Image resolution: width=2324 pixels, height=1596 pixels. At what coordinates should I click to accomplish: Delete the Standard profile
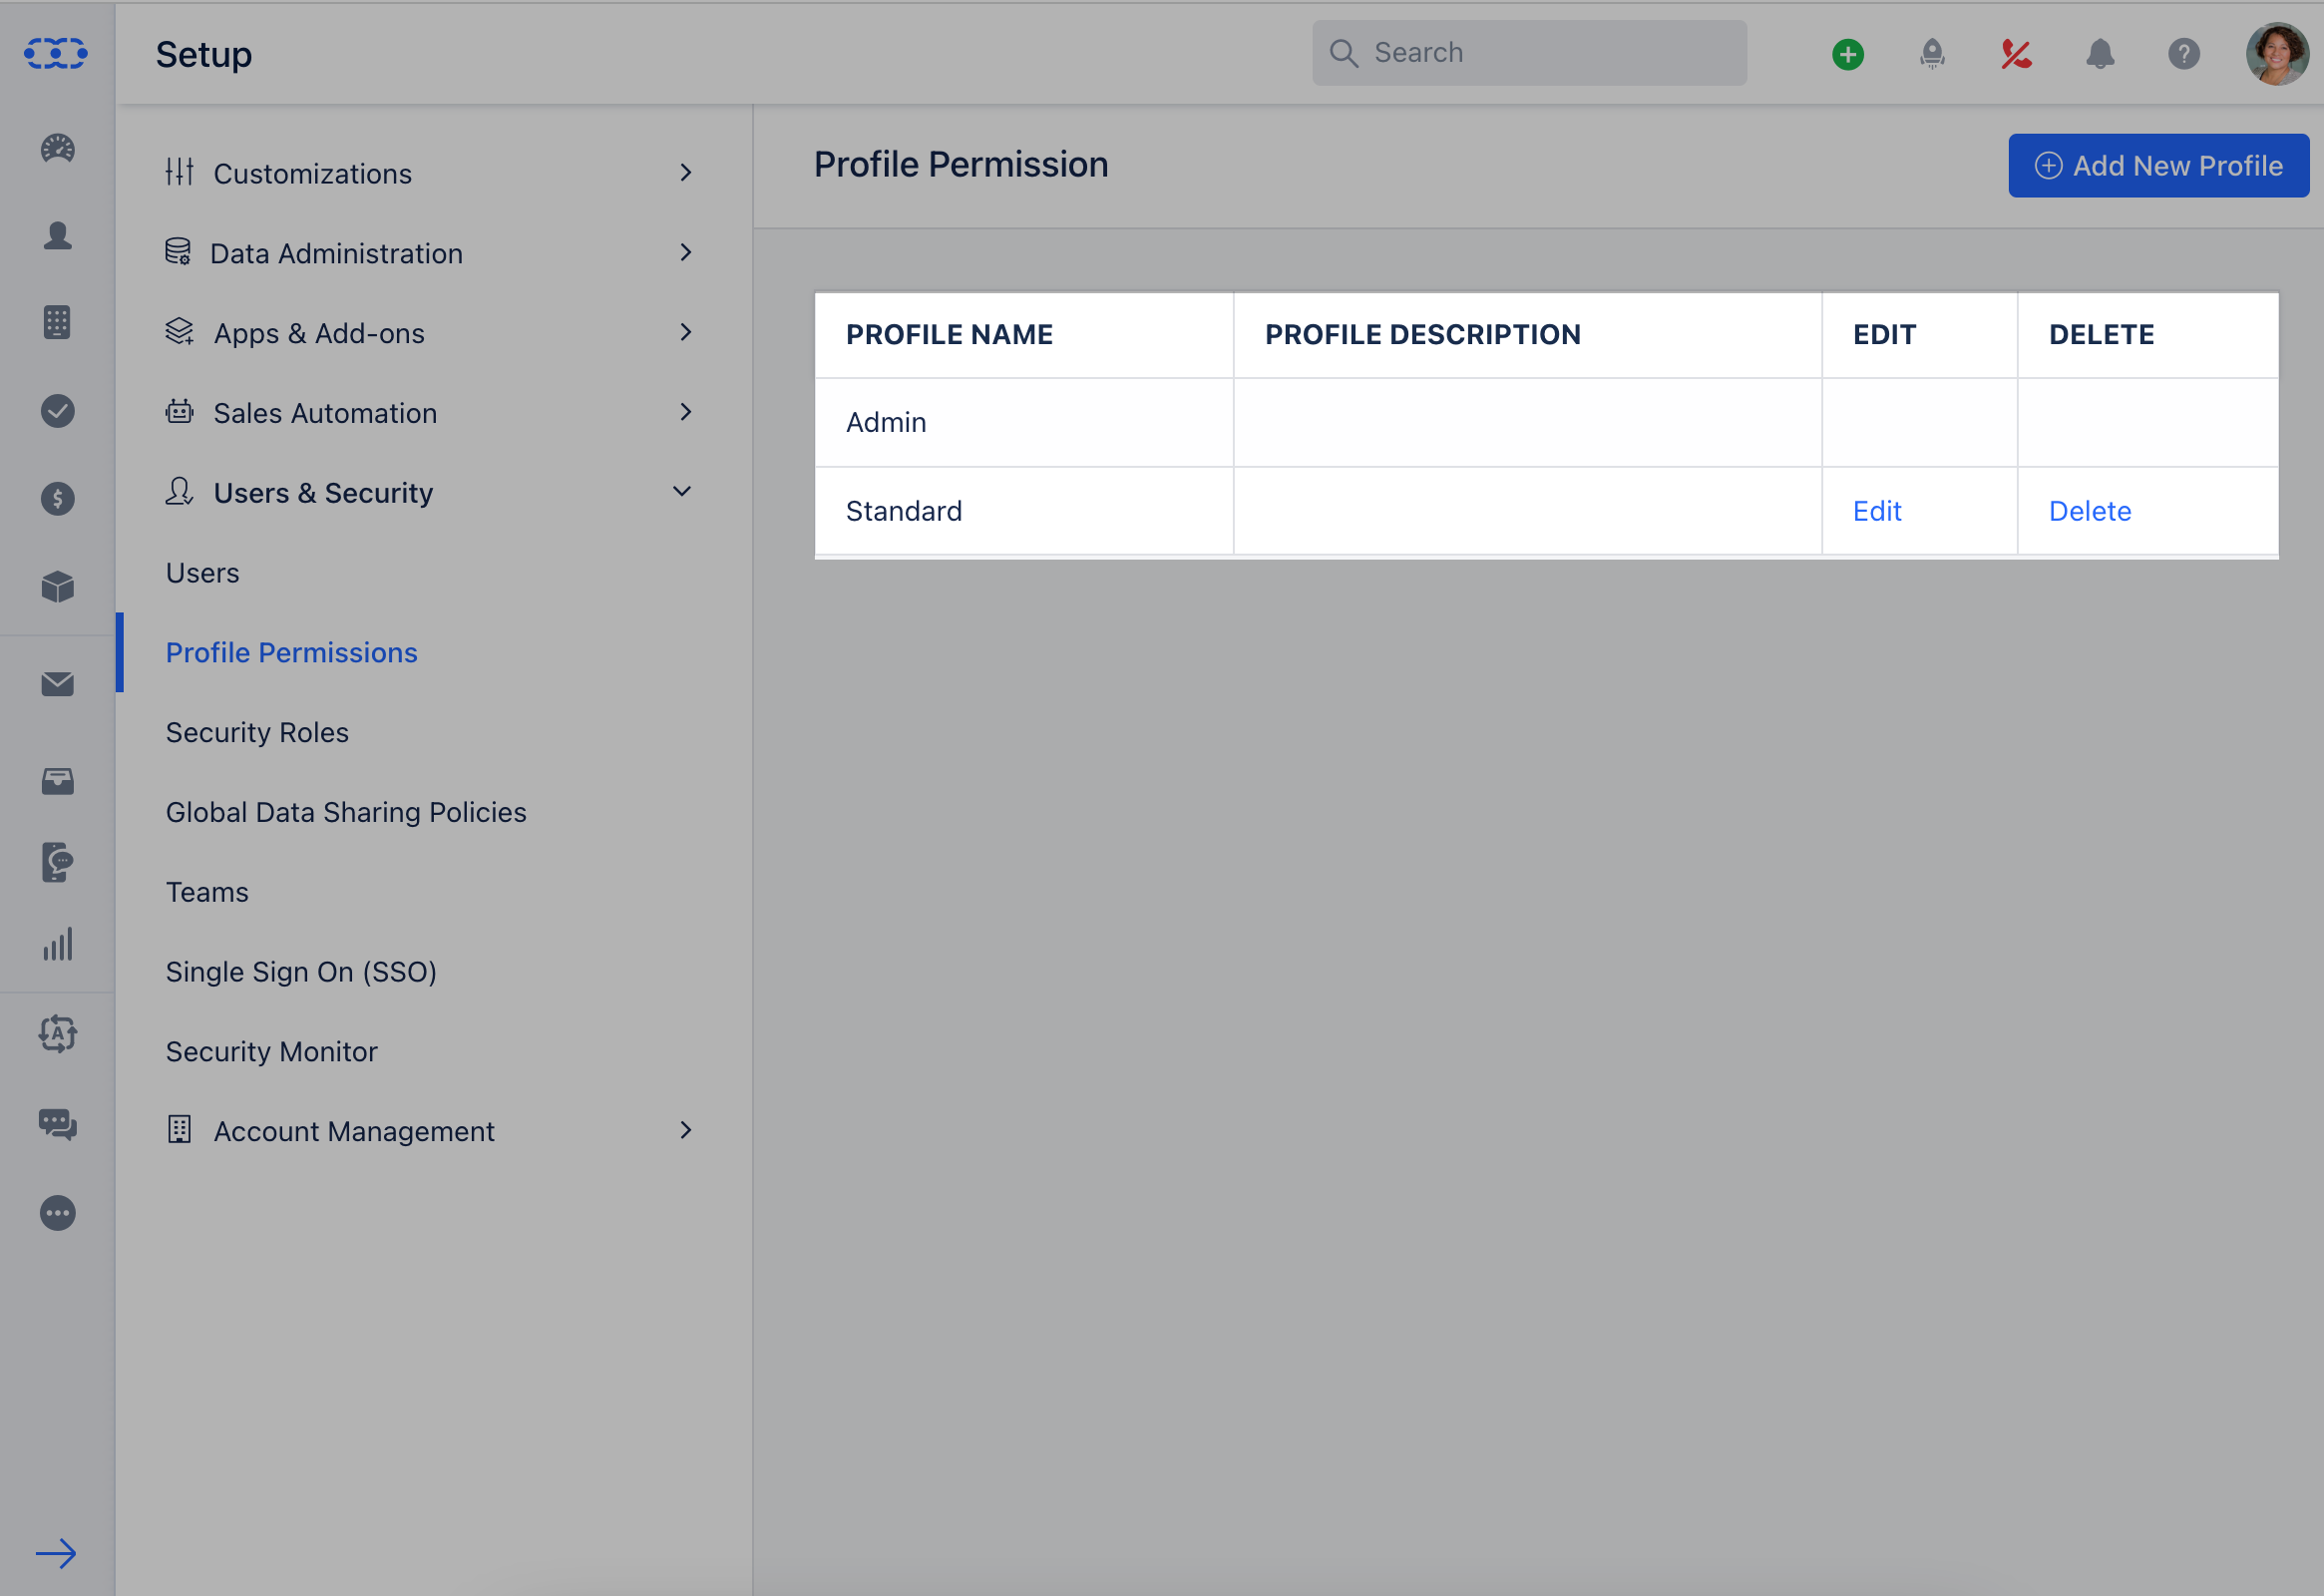click(x=2090, y=511)
